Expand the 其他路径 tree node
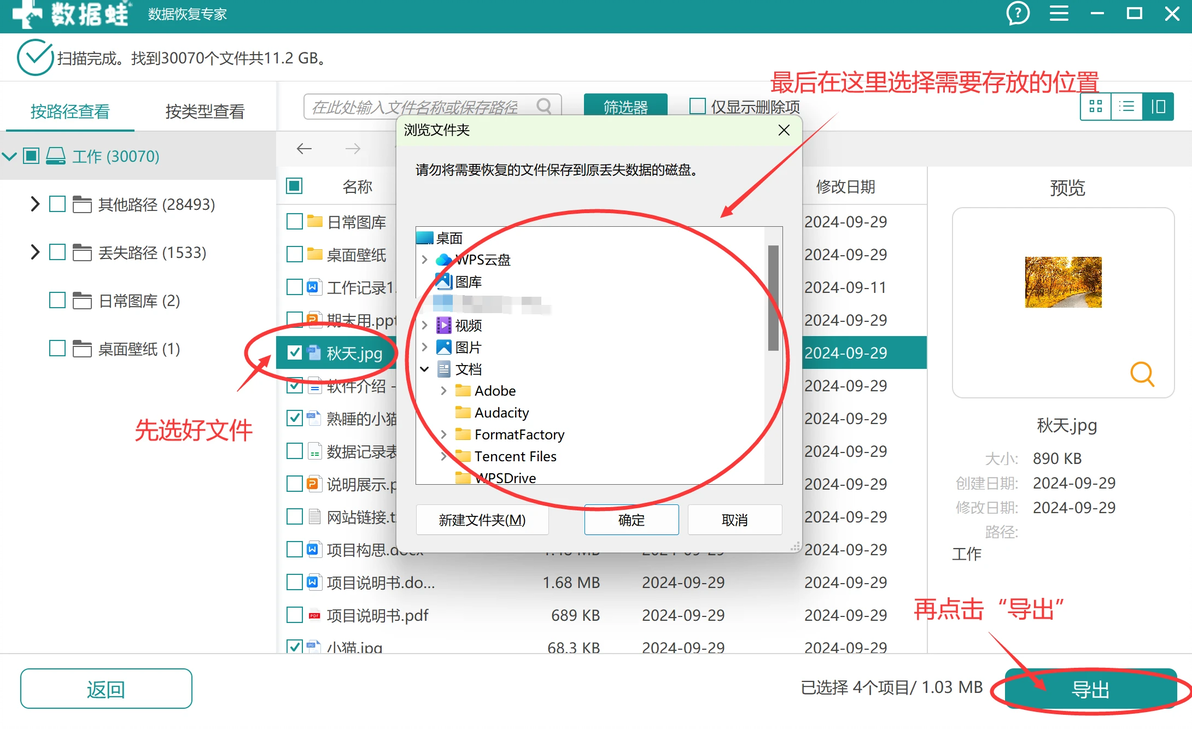This screenshot has width=1192, height=729. [x=34, y=204]
